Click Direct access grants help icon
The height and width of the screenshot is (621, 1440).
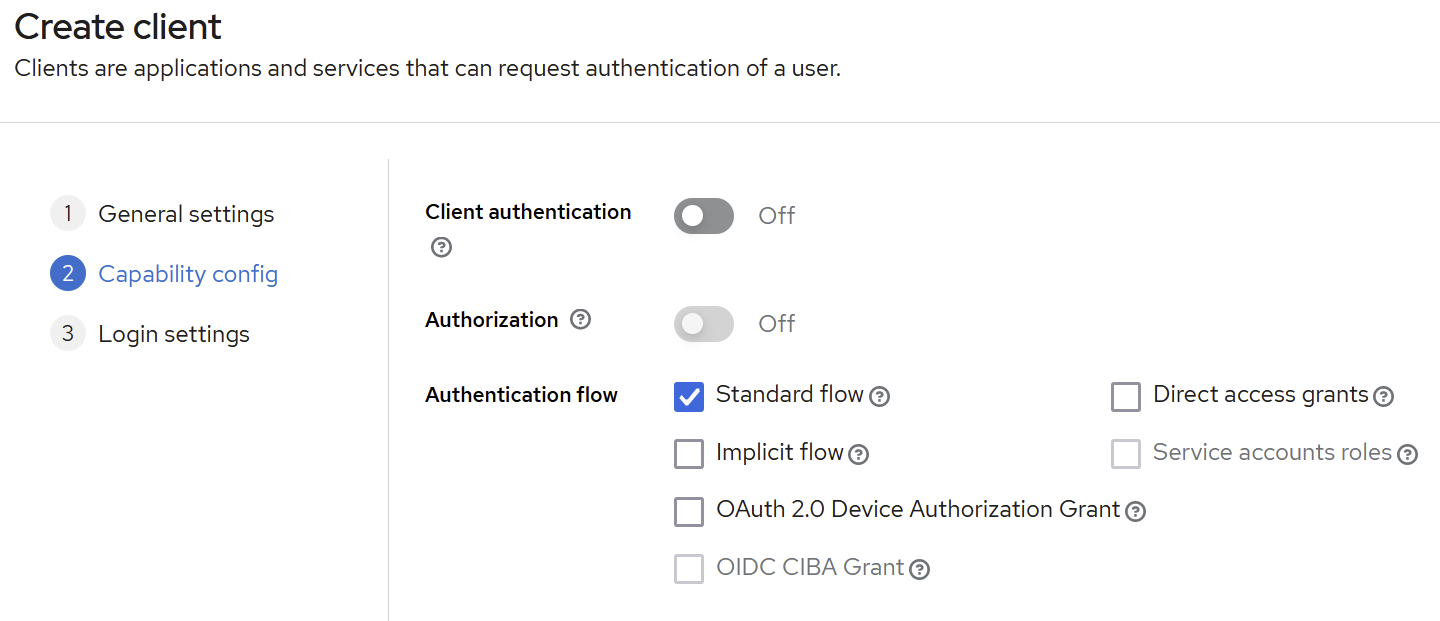coord(1384,397)
